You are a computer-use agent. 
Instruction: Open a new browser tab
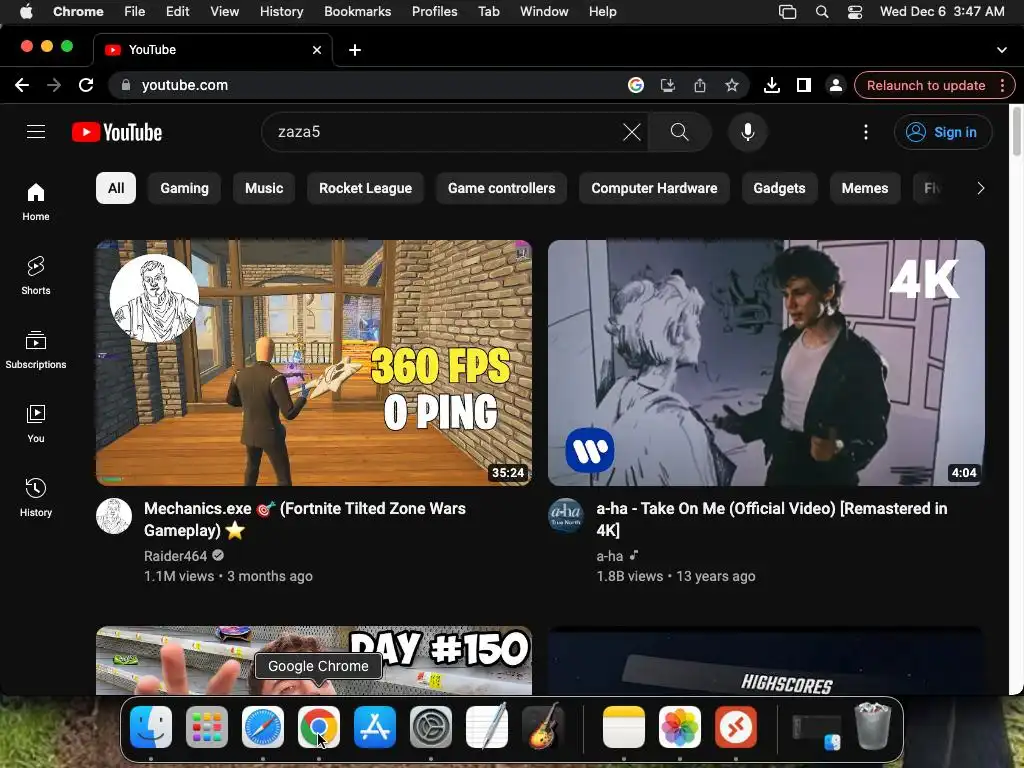[355, 50]
